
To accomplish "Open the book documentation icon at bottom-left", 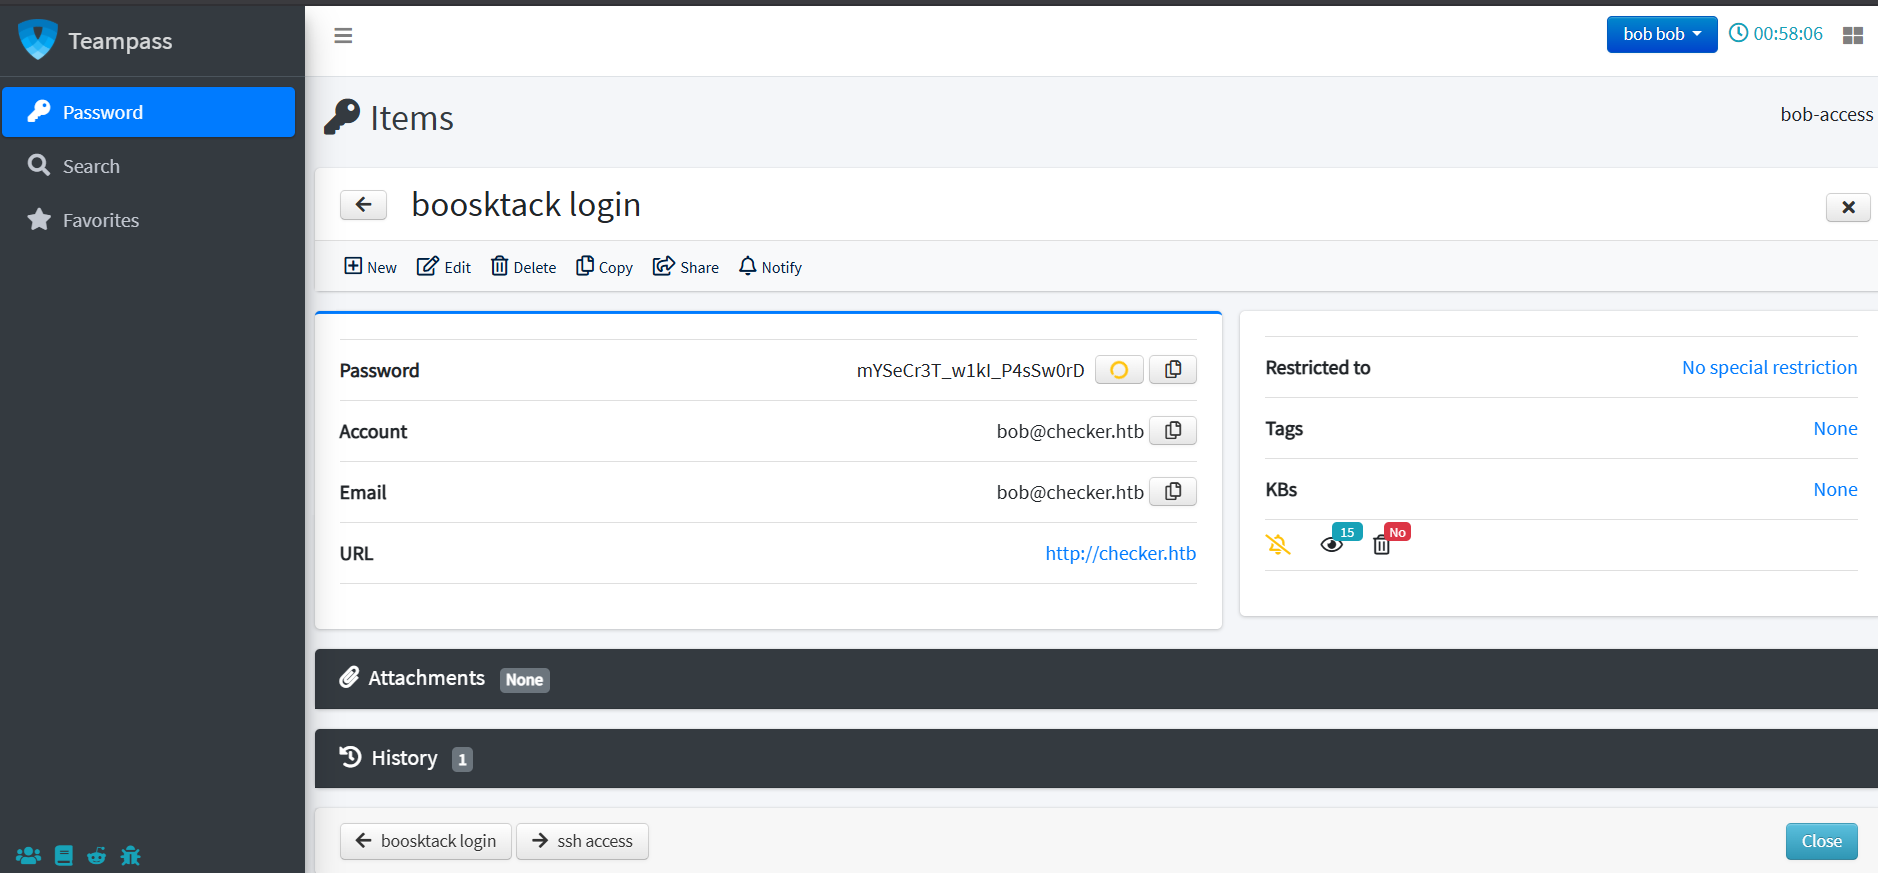I will 64,856.
